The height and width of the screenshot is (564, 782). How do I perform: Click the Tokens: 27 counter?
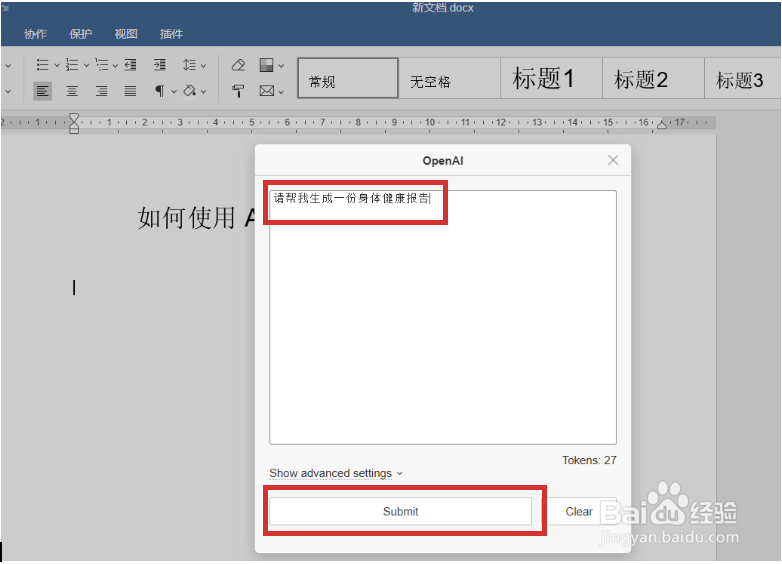point(589,460)
